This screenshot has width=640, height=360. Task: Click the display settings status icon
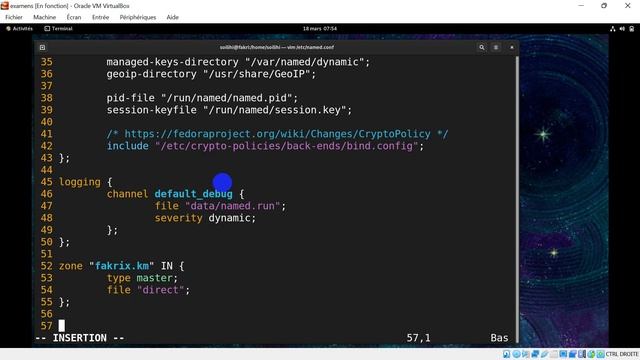click(563, 354)
